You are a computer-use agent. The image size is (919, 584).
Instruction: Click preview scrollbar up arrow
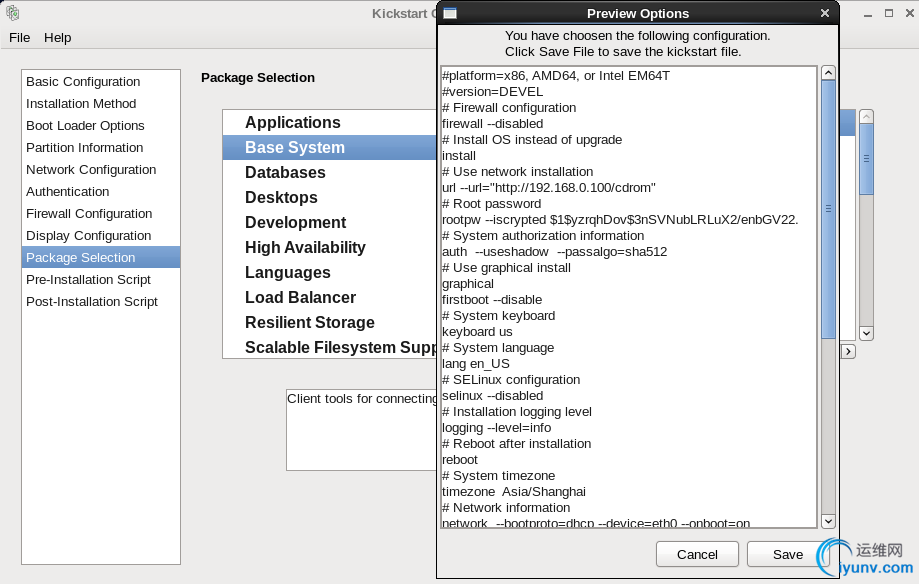click(828, 73)
